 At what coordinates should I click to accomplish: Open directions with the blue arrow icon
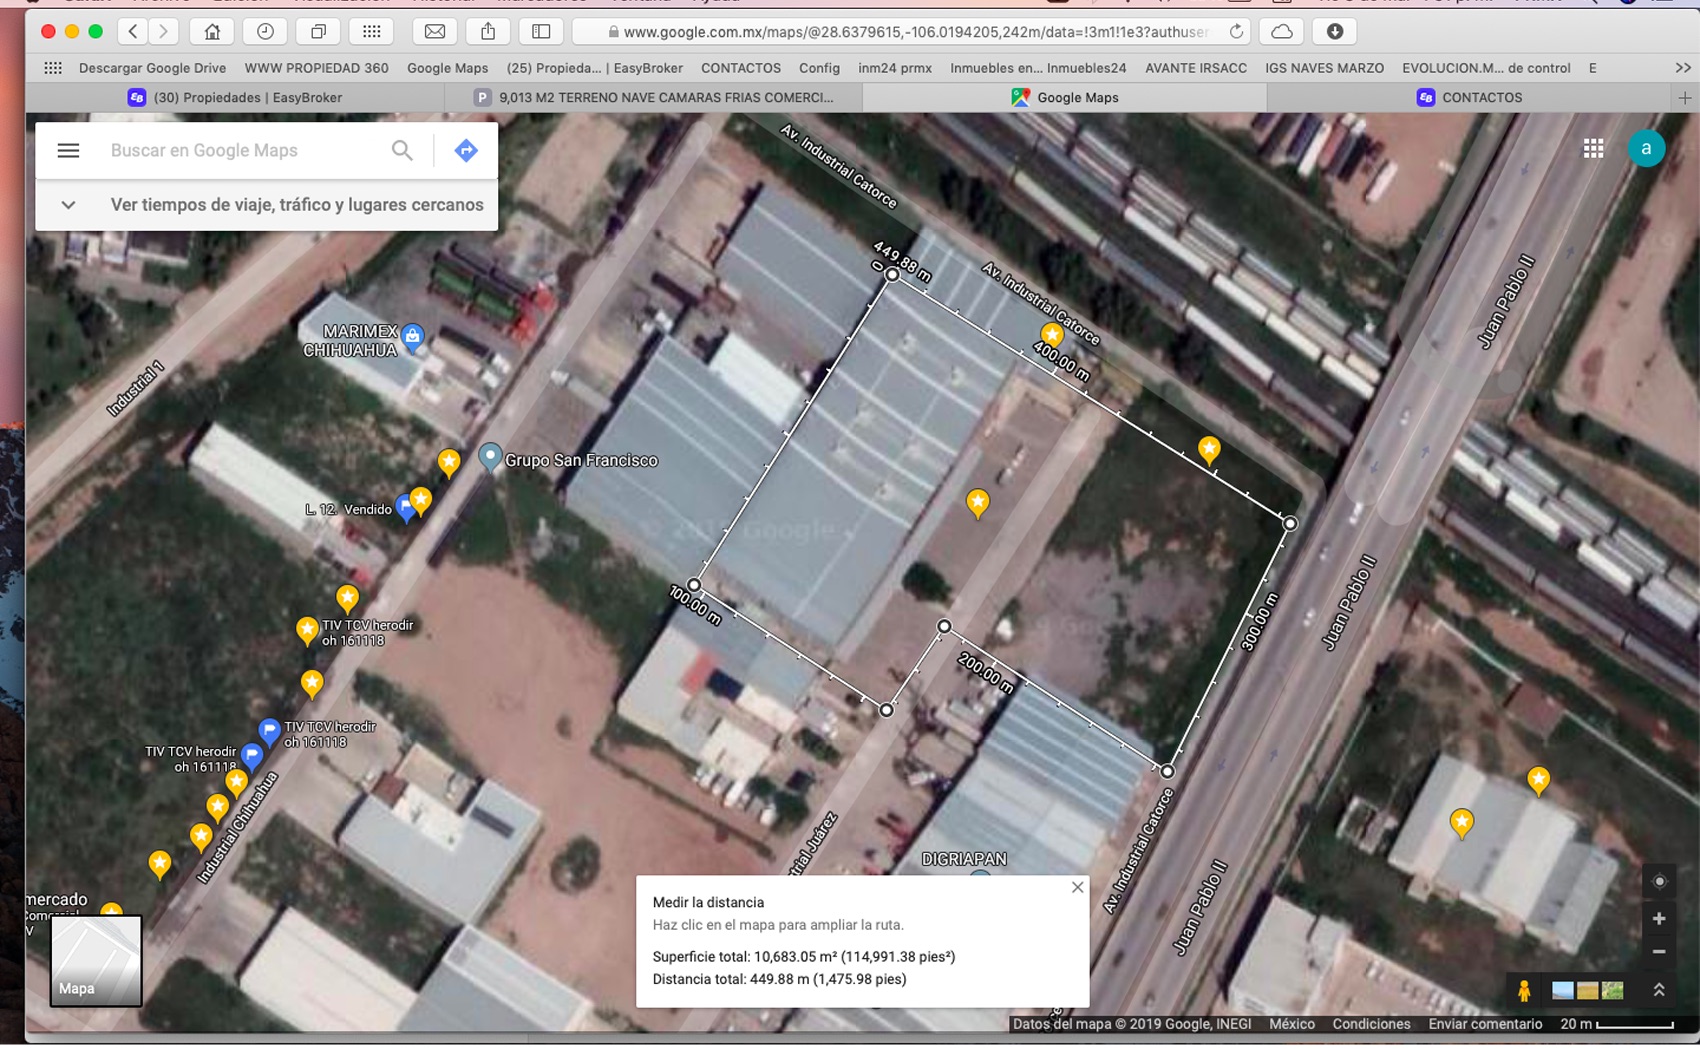466,151
